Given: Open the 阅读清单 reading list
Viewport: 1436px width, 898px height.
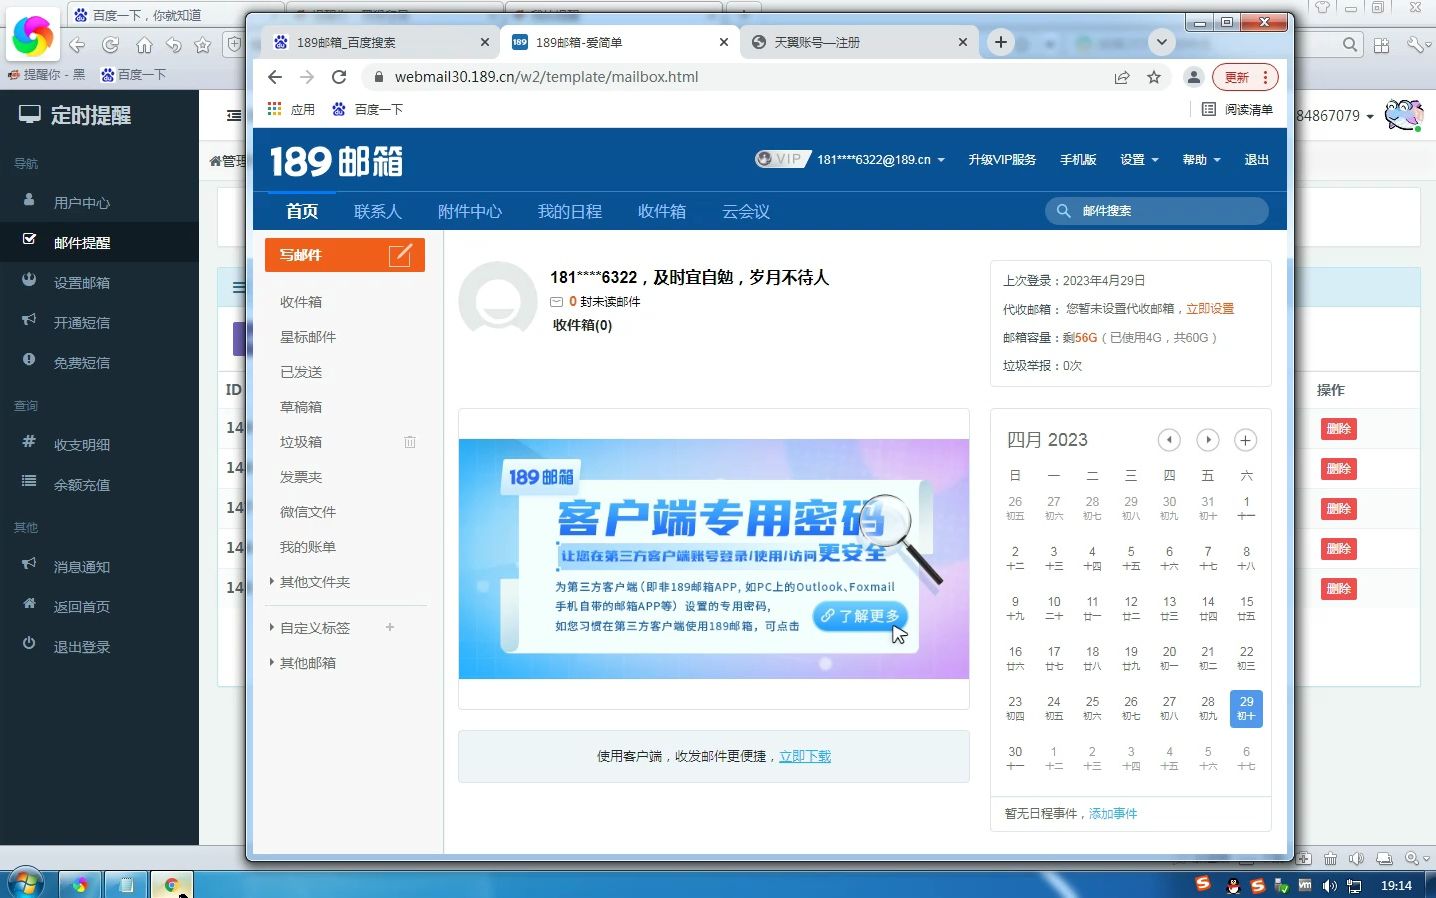Looking at the screenshot, I should coord(1237,109).
